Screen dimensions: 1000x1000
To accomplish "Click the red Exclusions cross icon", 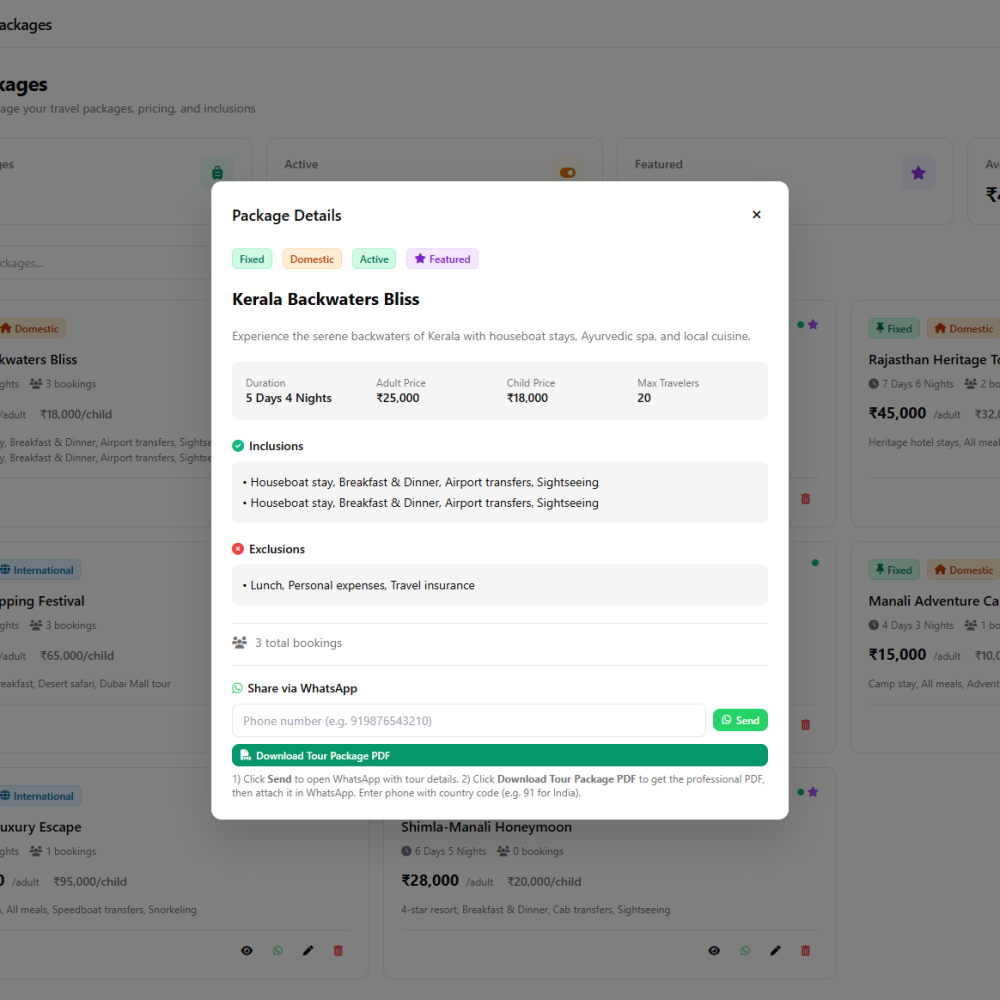I will coord(238,549).
